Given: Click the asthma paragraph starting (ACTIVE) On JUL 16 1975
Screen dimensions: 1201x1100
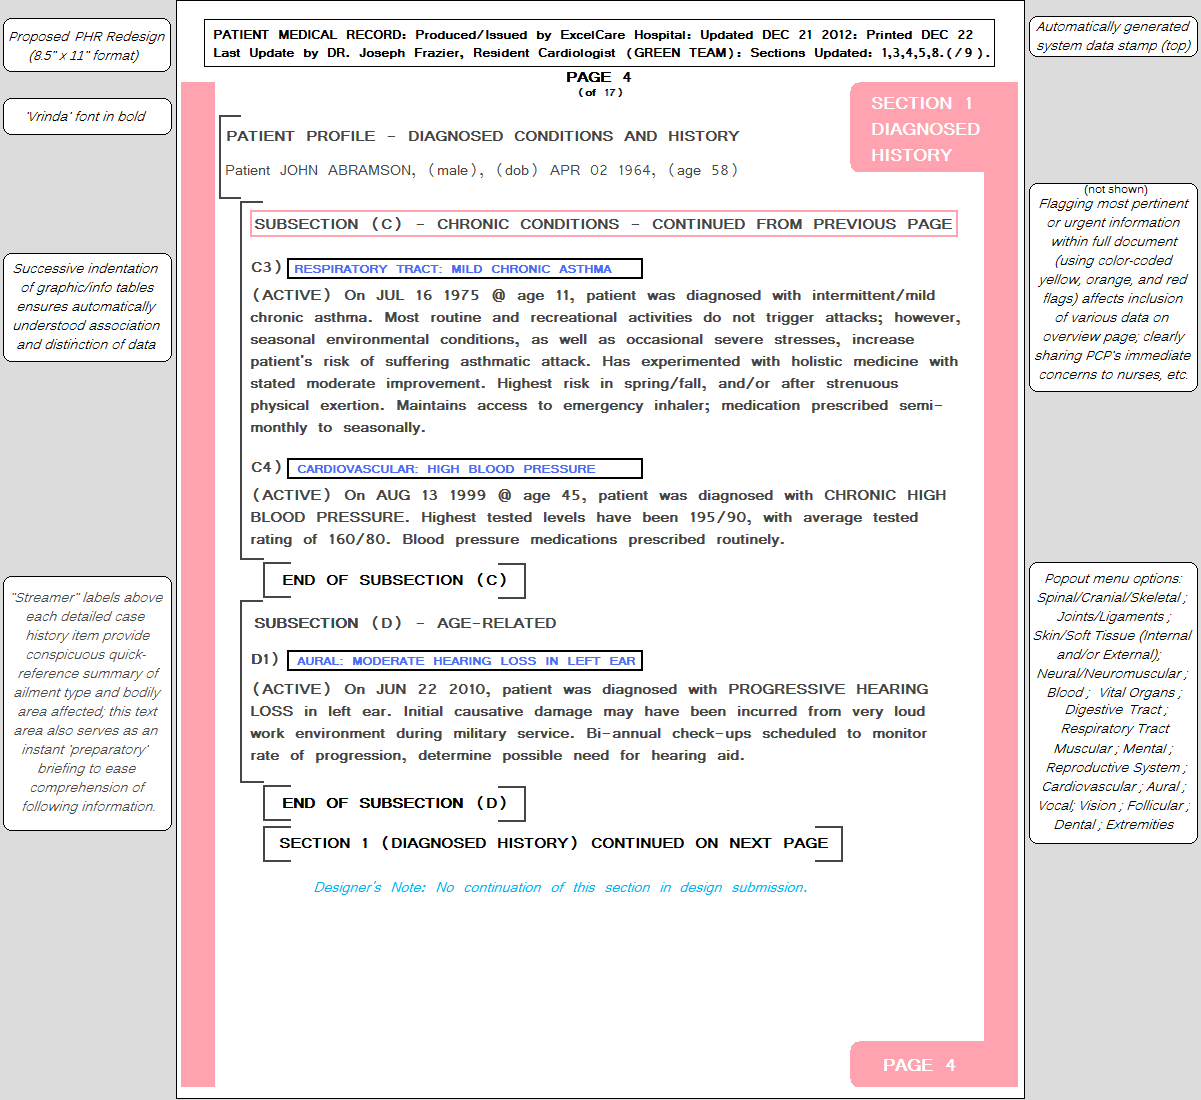Looking at the screenshot, I should click(x=605, y=361).
